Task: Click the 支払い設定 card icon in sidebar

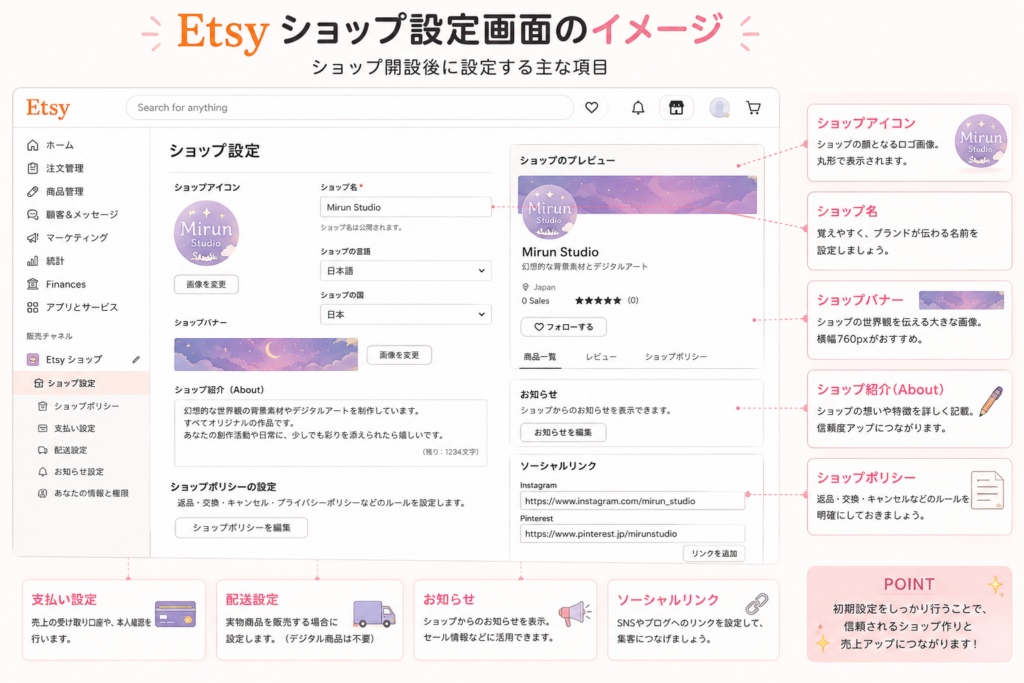Action: pos(42,428)
